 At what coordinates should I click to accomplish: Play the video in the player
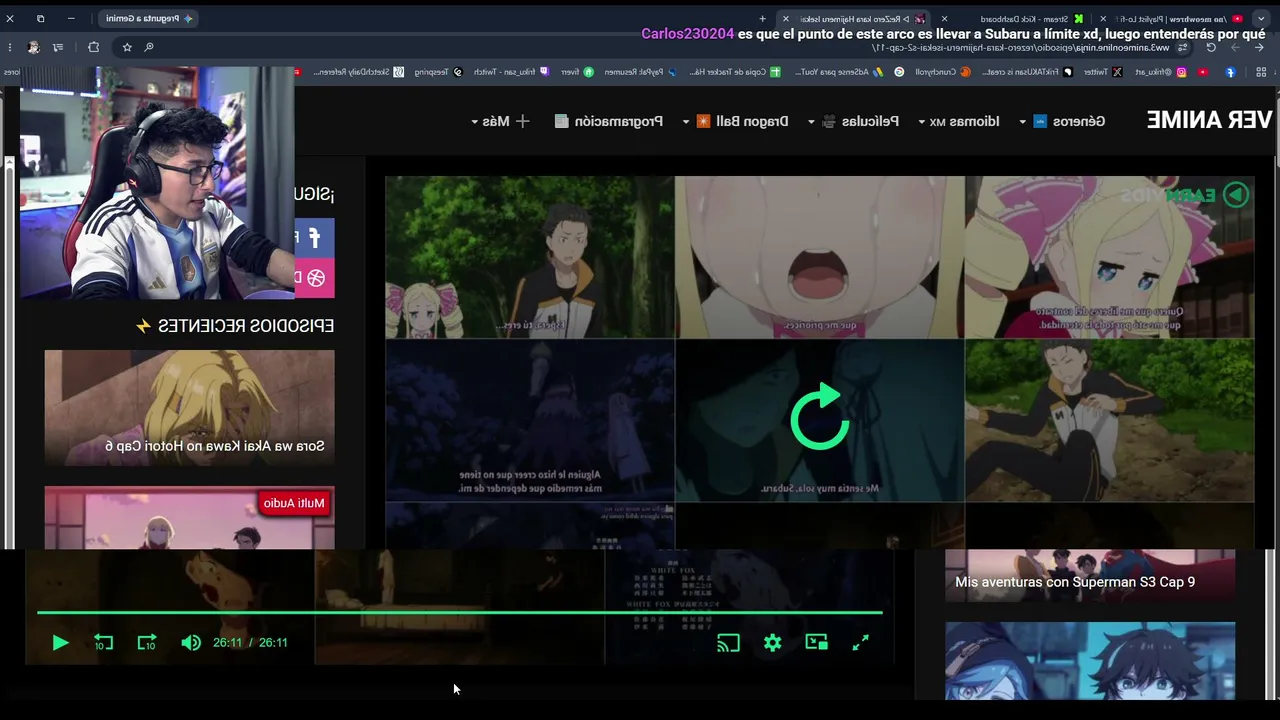60,643
